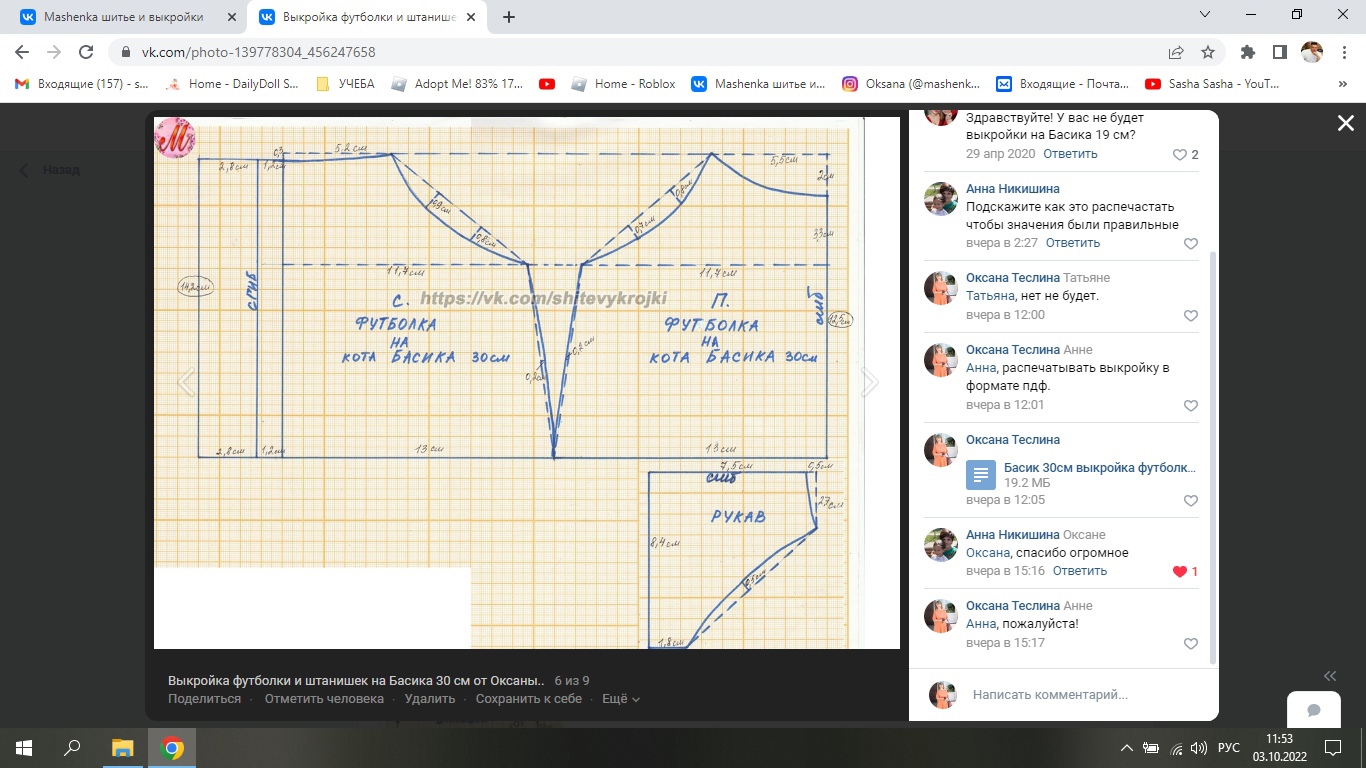Show the next photo in album

[x=870, y=382]
